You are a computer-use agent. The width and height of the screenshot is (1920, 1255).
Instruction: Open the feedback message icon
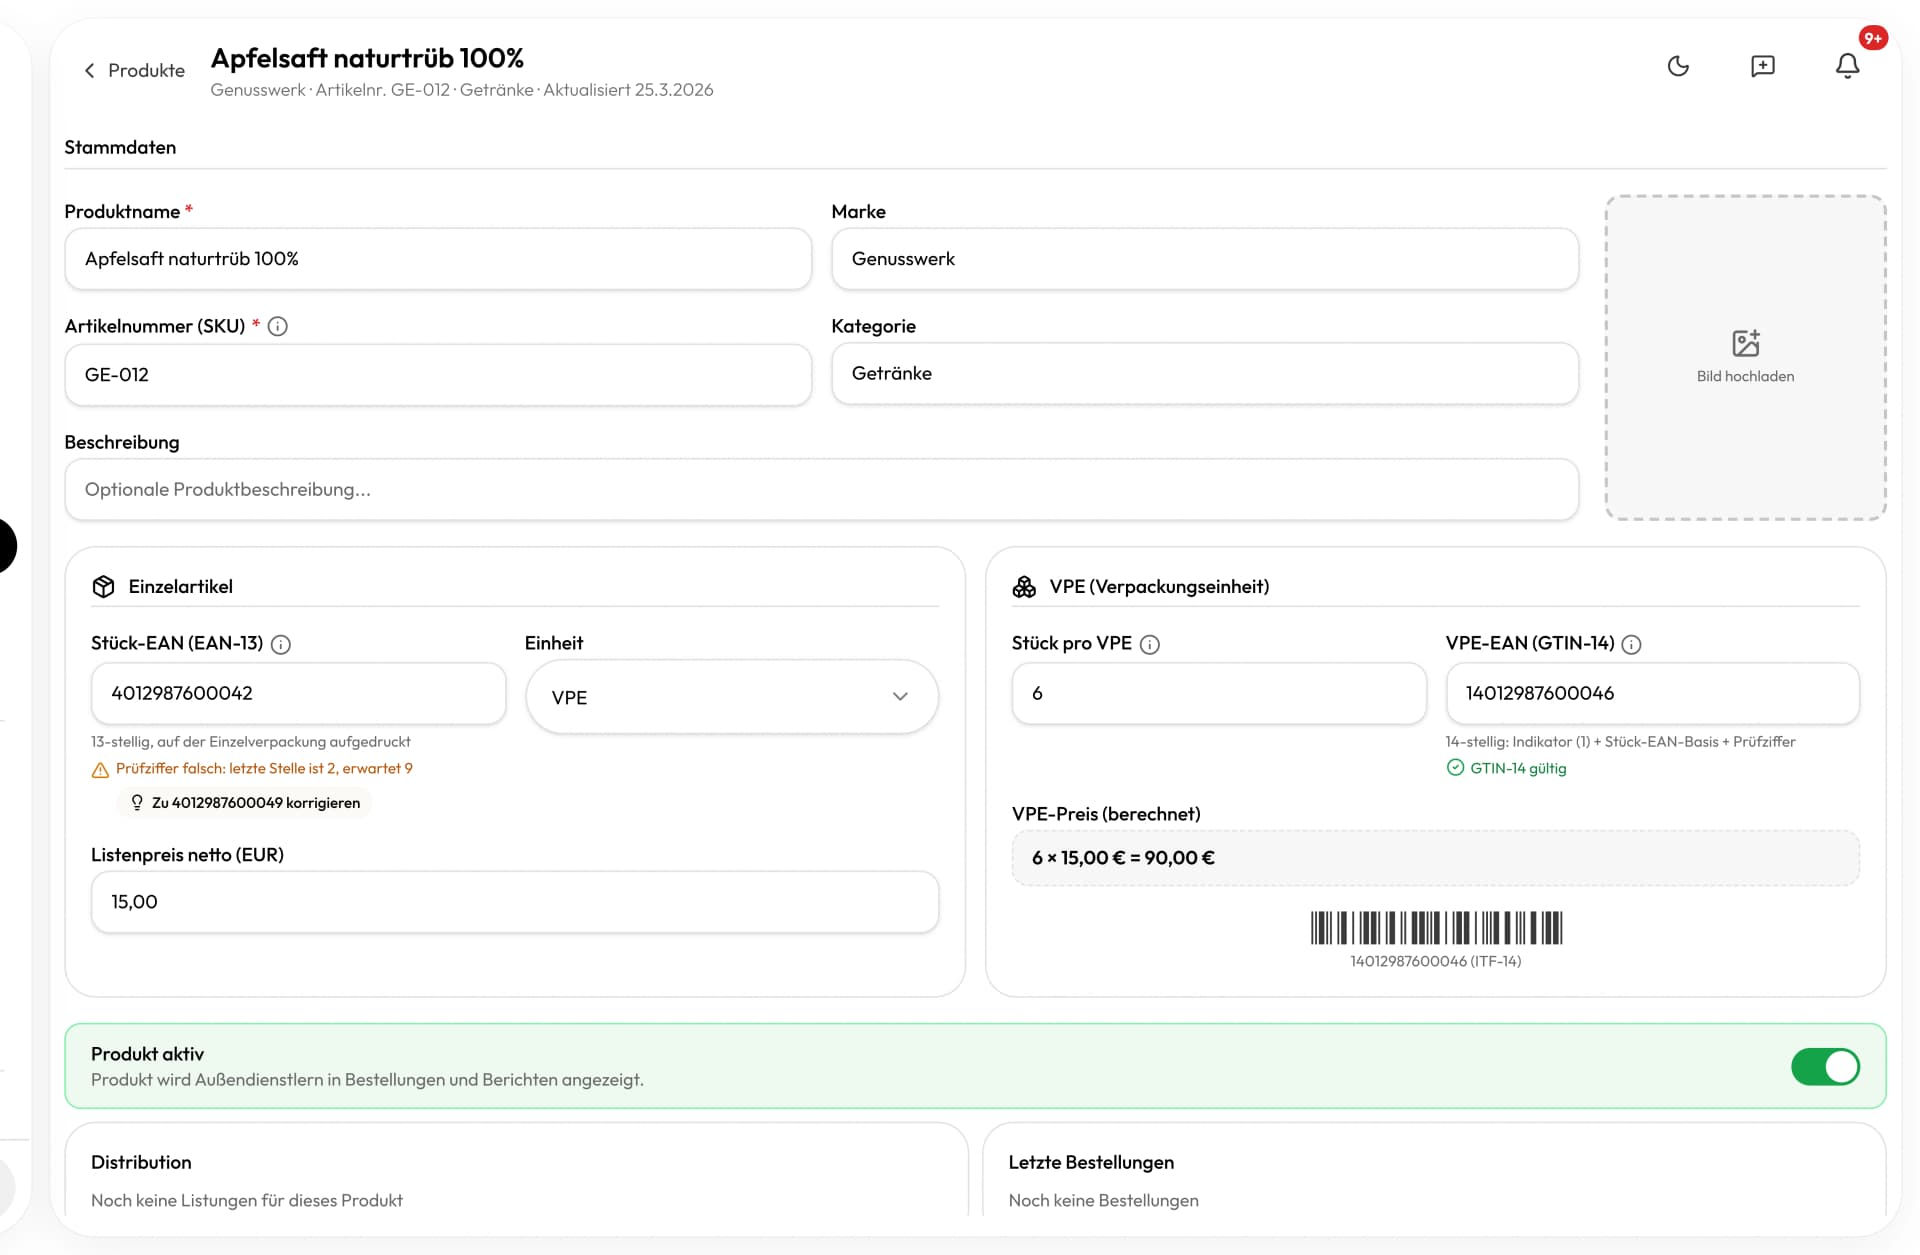(x=1762, y=66)
